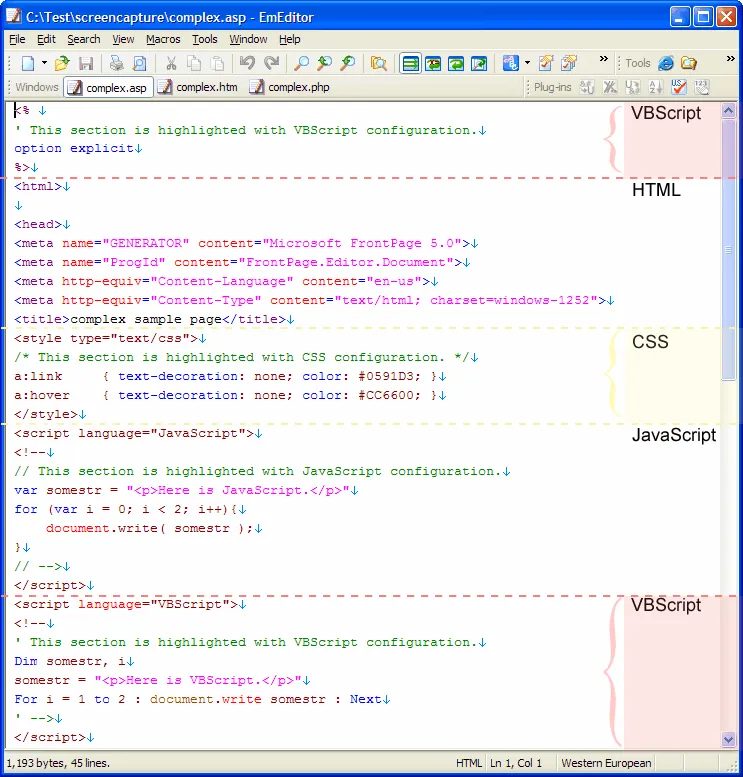Click the Properties for All Configurations icon

point(569,63)
